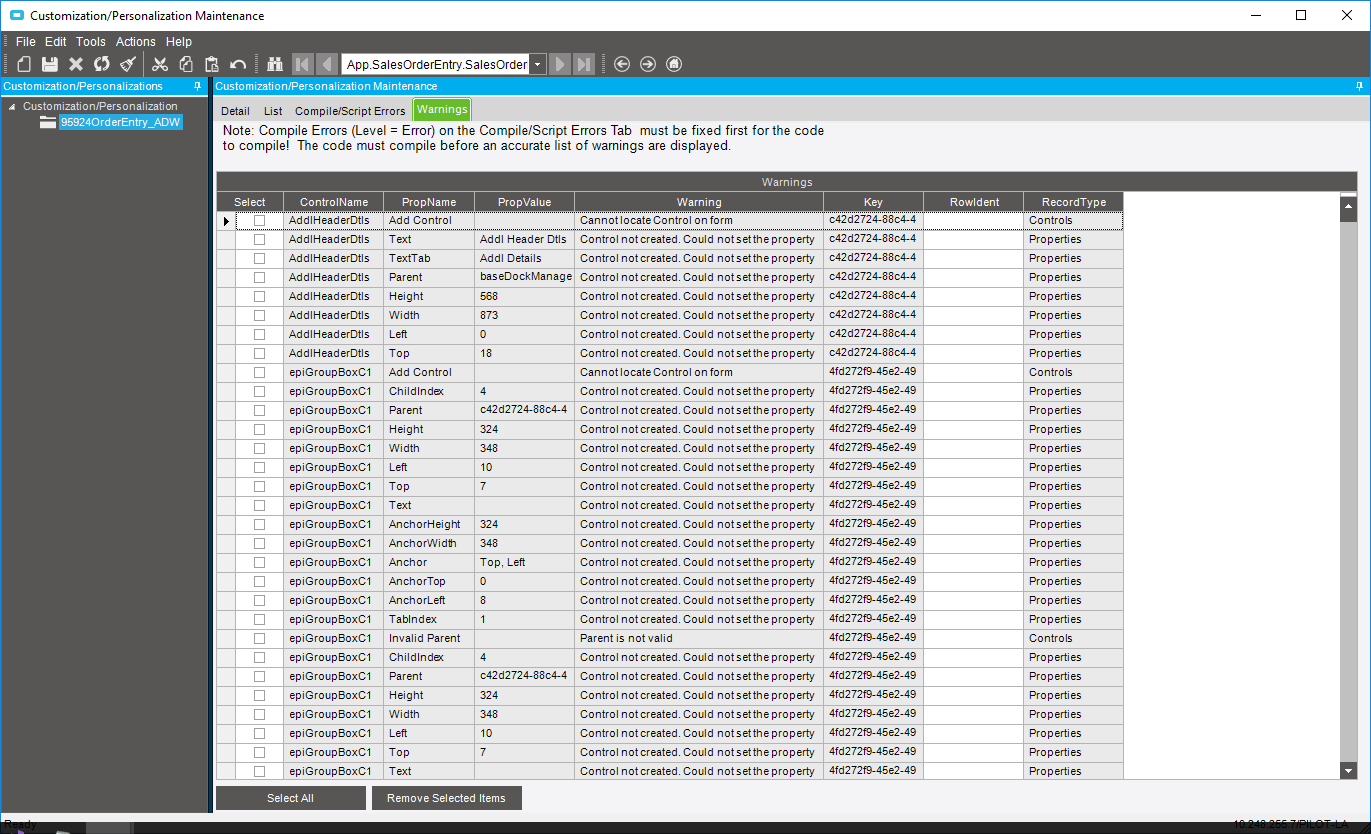Screen dimensions: 1371x834
Task: Open the Actions menu
Action: click(x=136, y=42)
